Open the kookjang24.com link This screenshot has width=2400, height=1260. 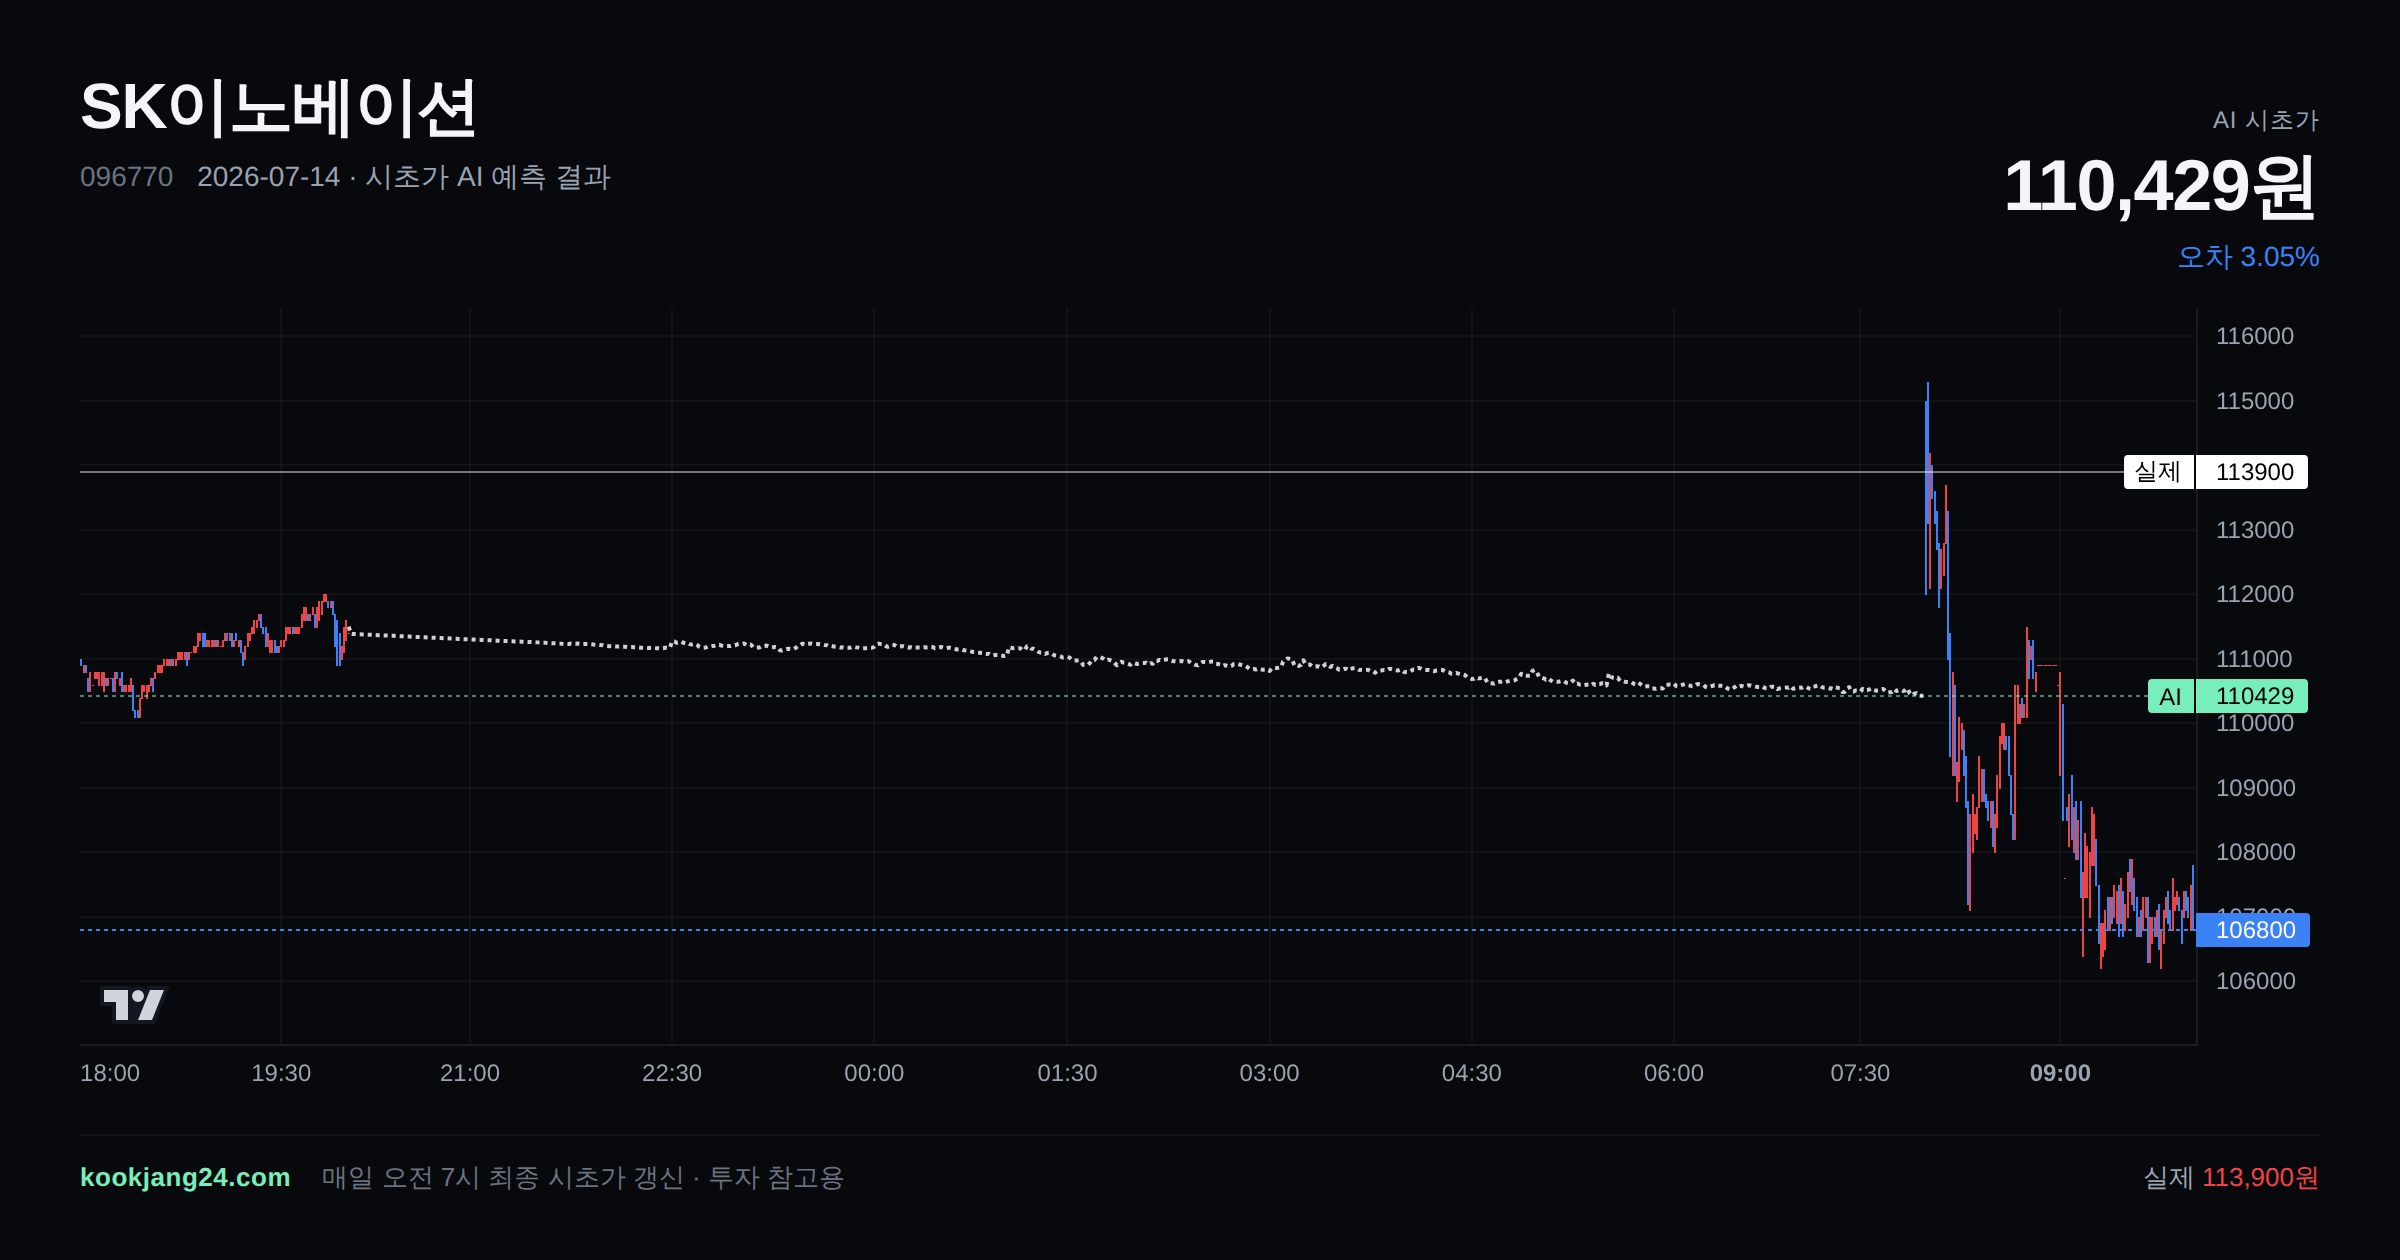185,1177
